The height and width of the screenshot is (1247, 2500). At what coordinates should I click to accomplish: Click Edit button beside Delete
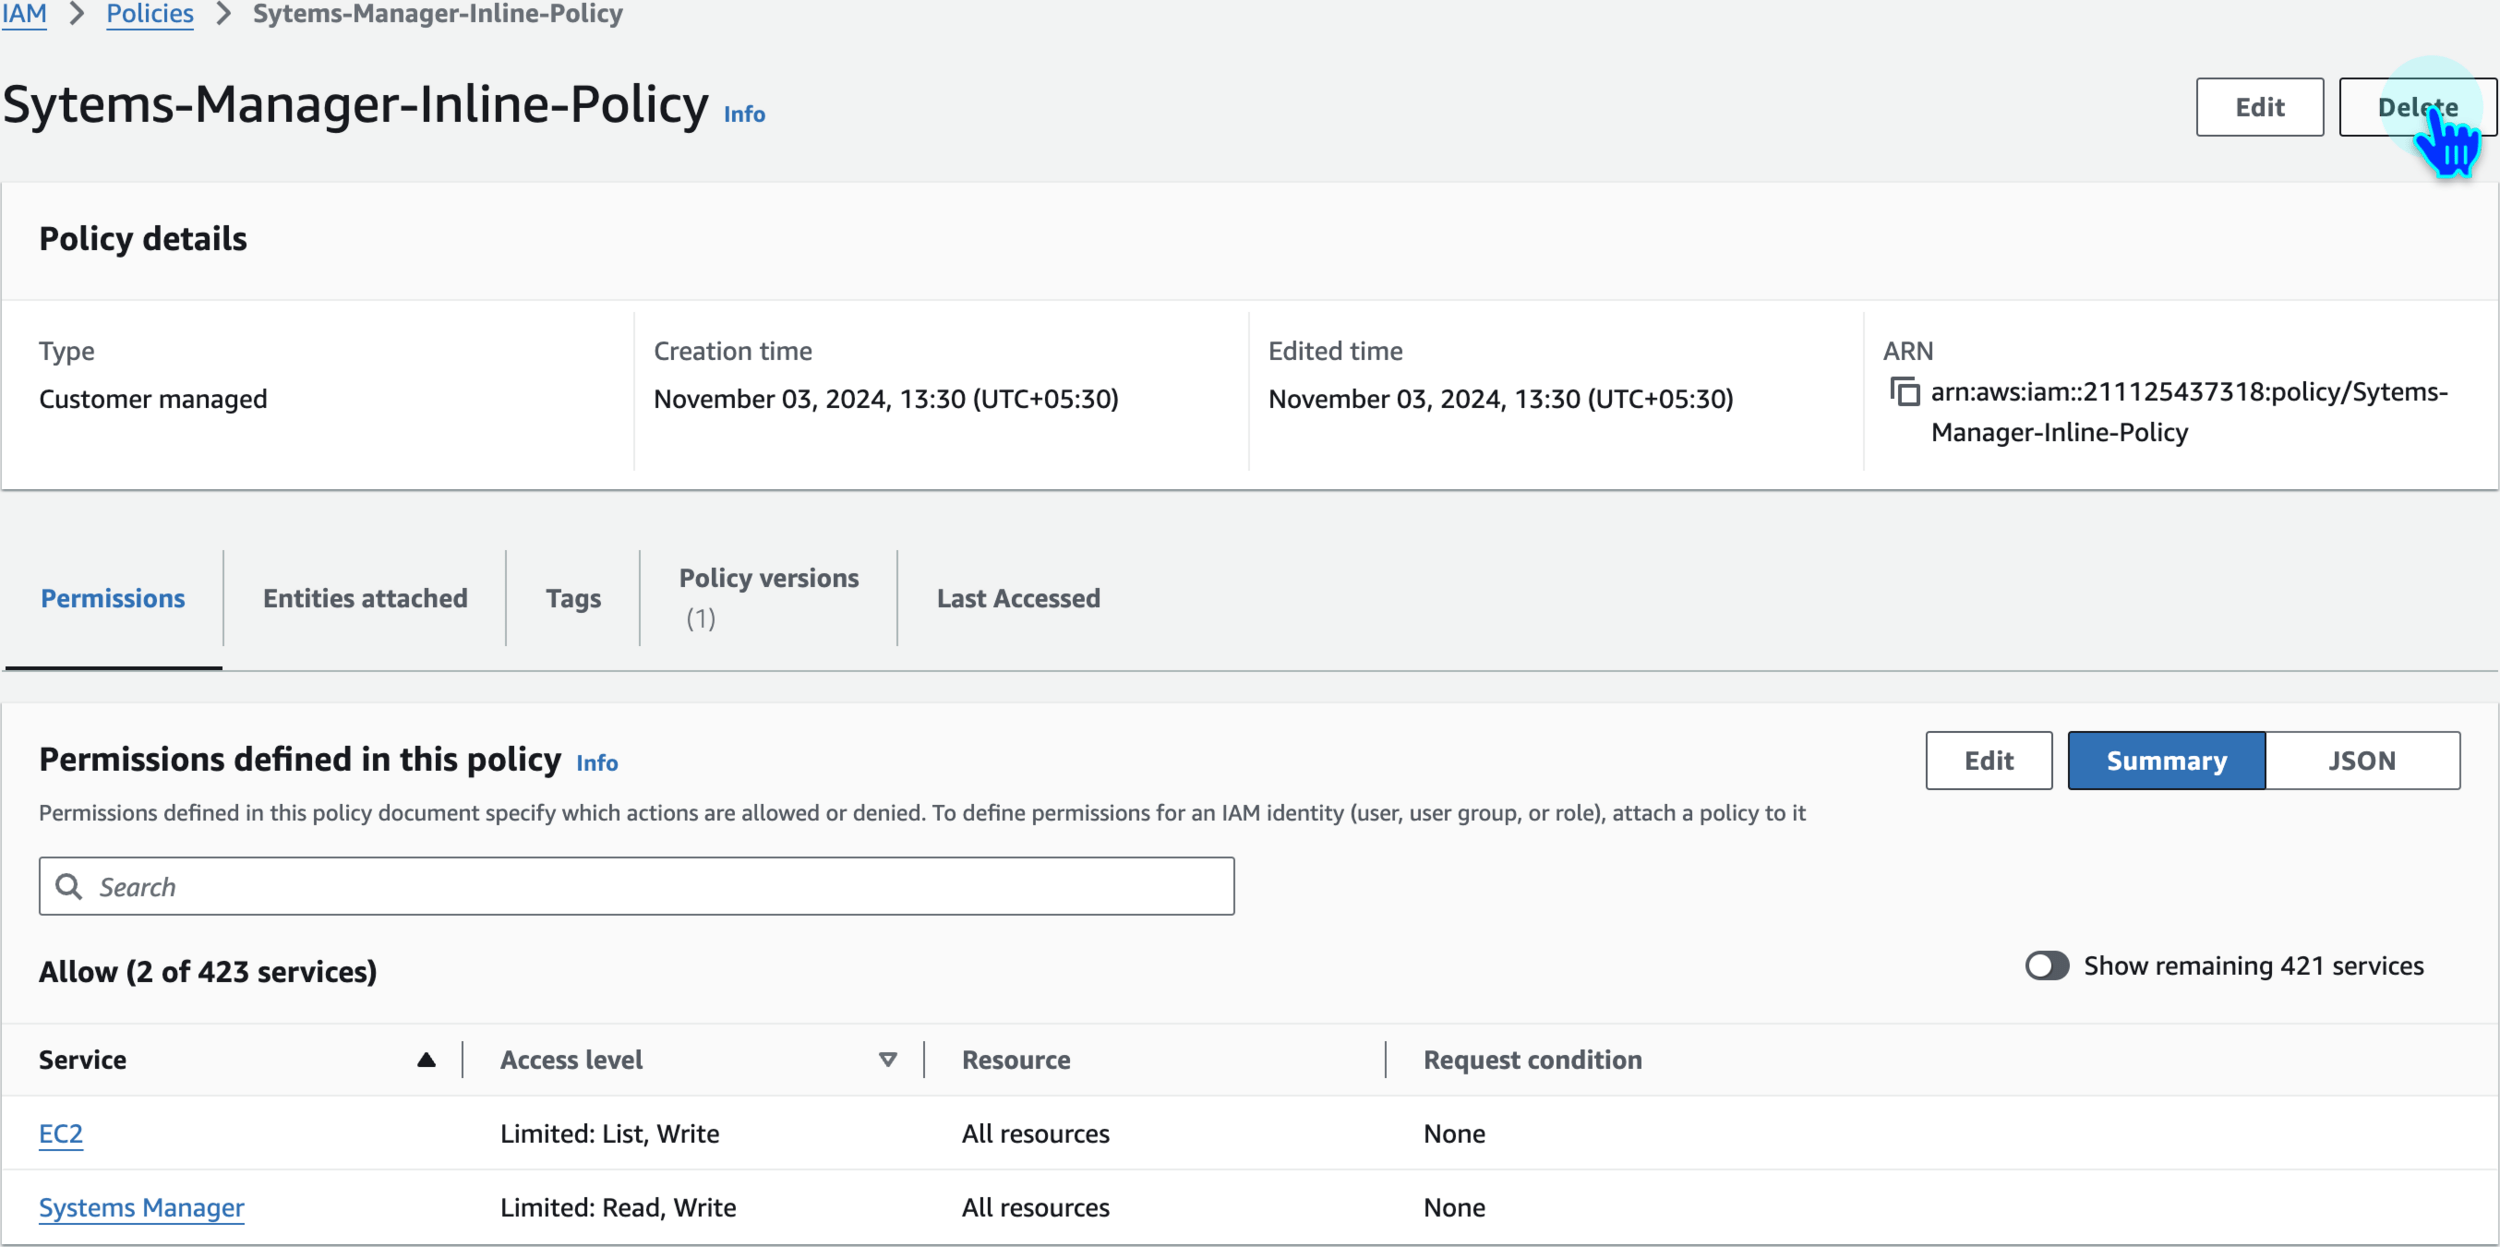[x=2259, y=107]
